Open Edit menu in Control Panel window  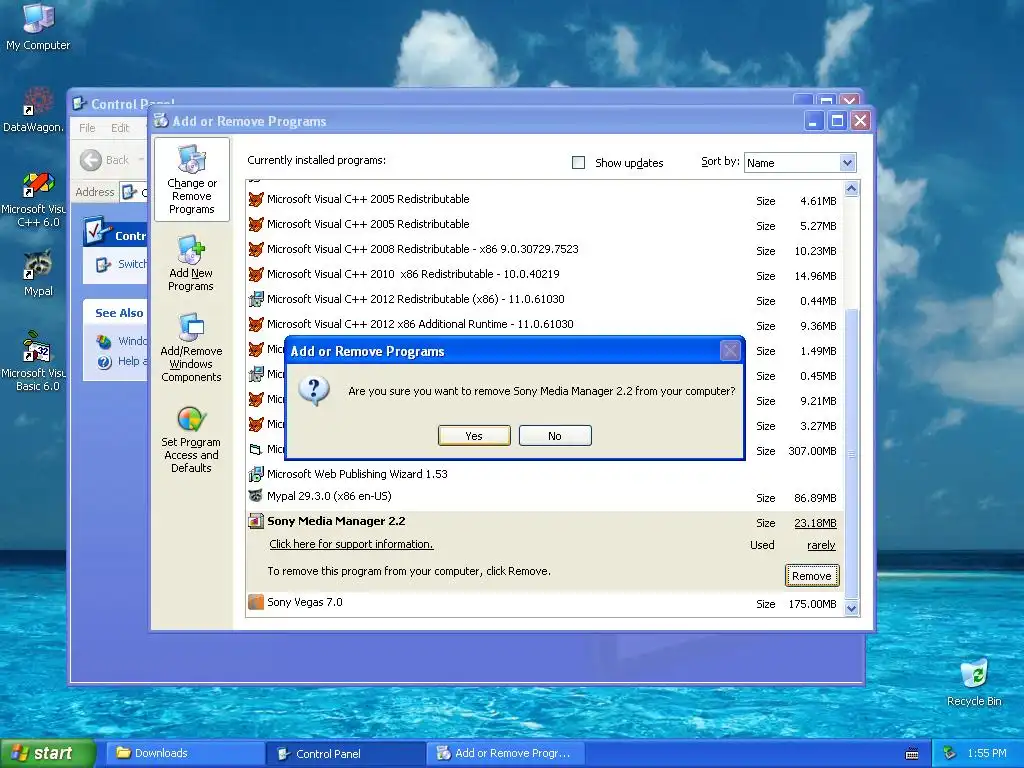(x=120, y=128)
